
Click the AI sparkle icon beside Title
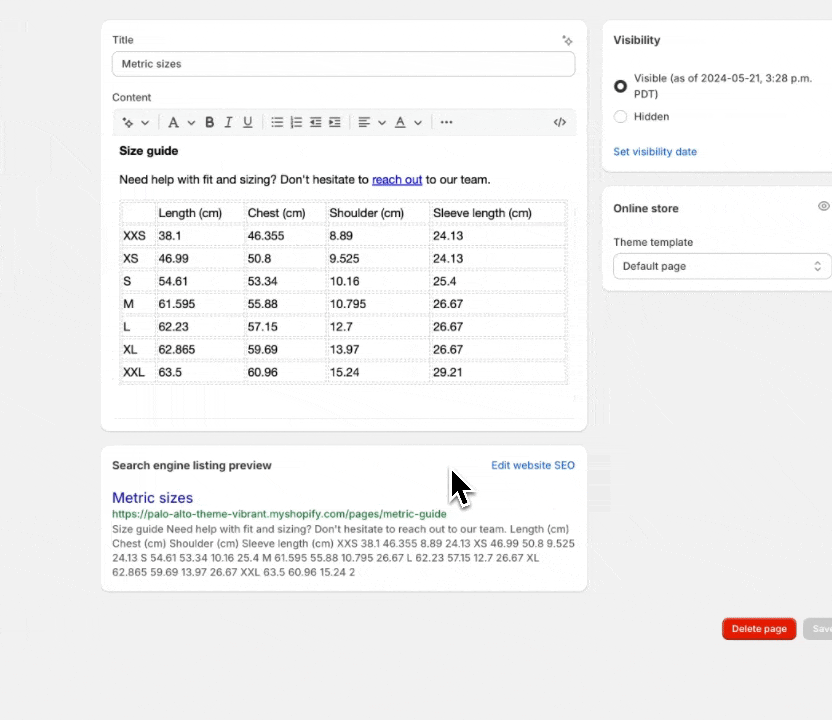click(x=567, y=41)
